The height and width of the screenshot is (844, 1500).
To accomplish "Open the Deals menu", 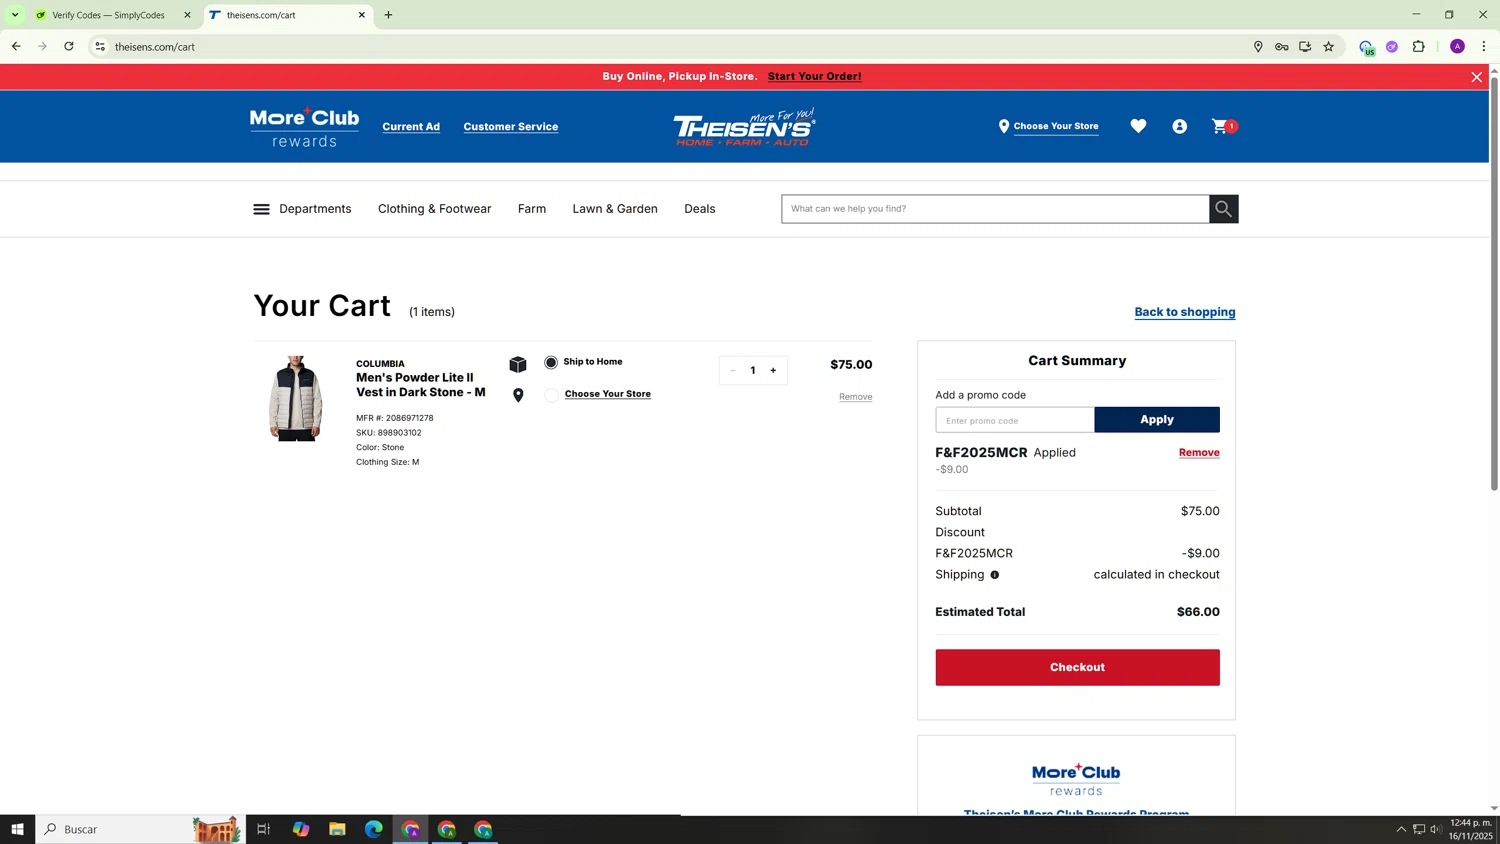I will coord(700,209).
